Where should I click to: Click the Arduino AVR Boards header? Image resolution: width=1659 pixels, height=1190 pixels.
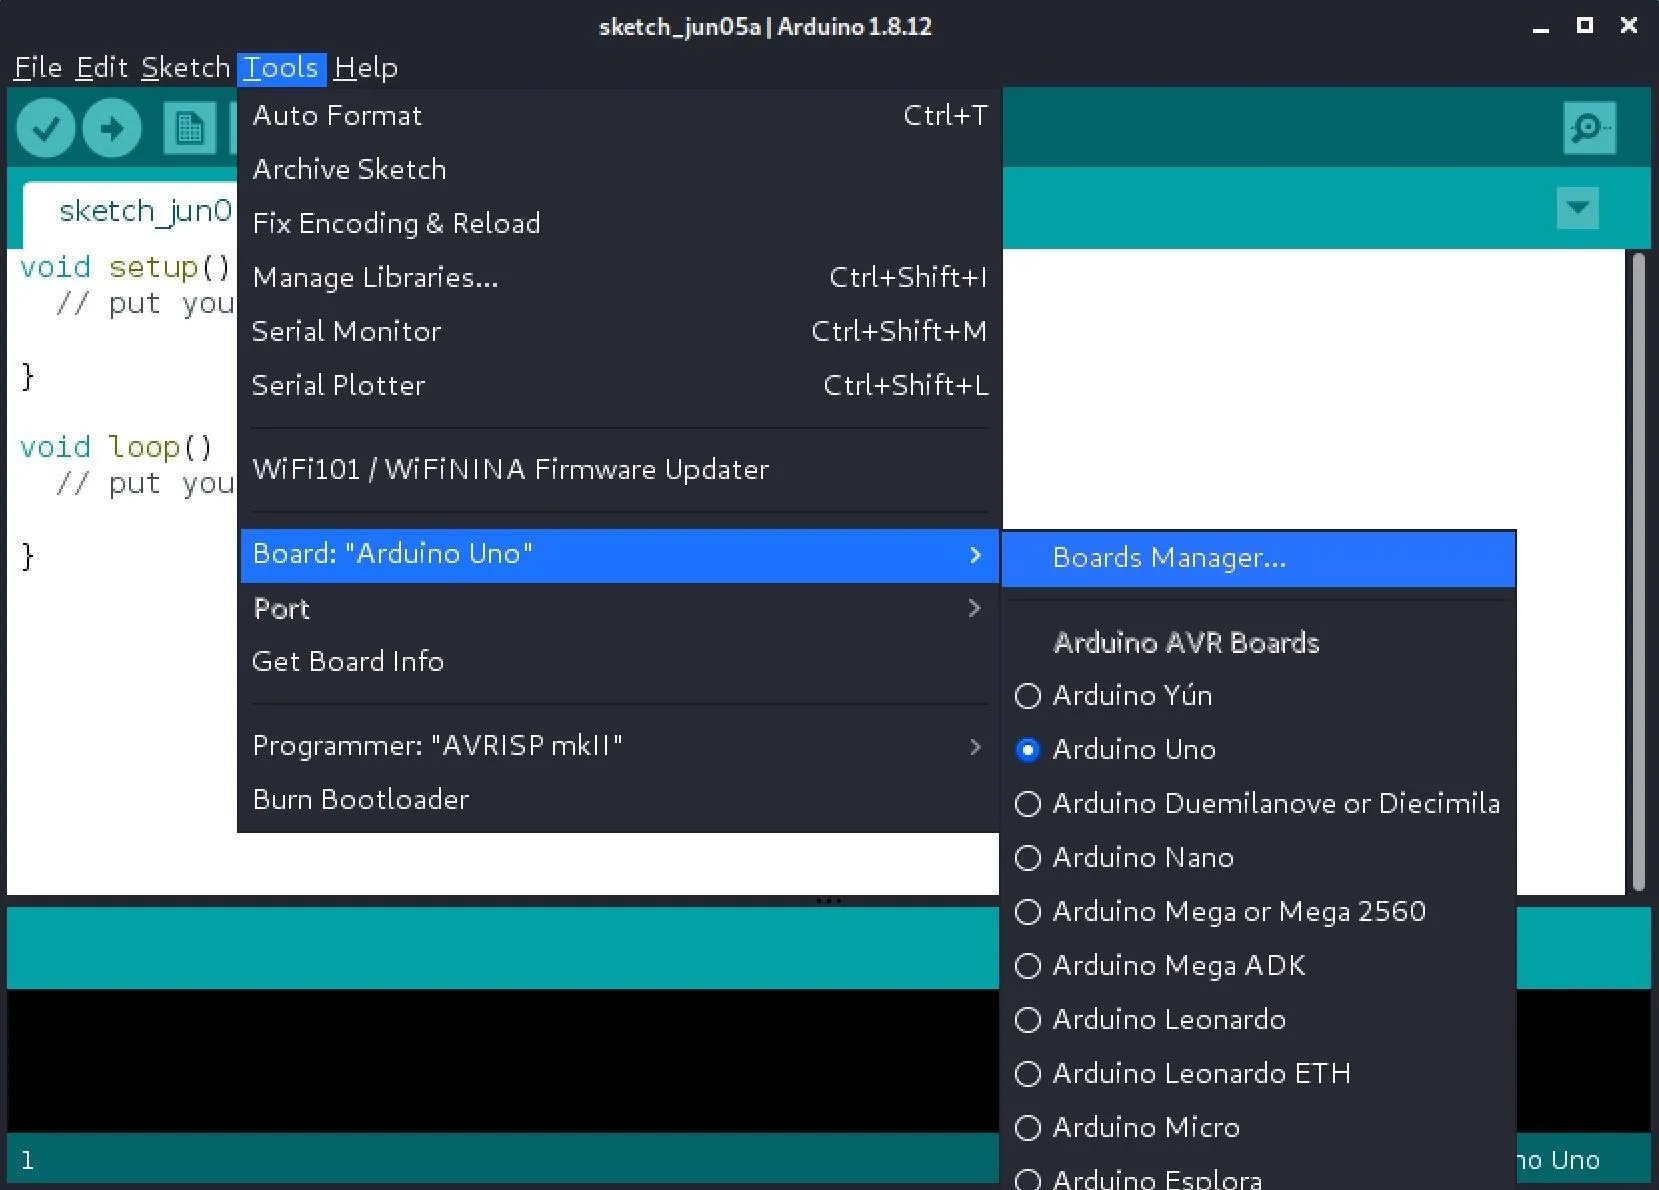click(x=1186, y=643)
